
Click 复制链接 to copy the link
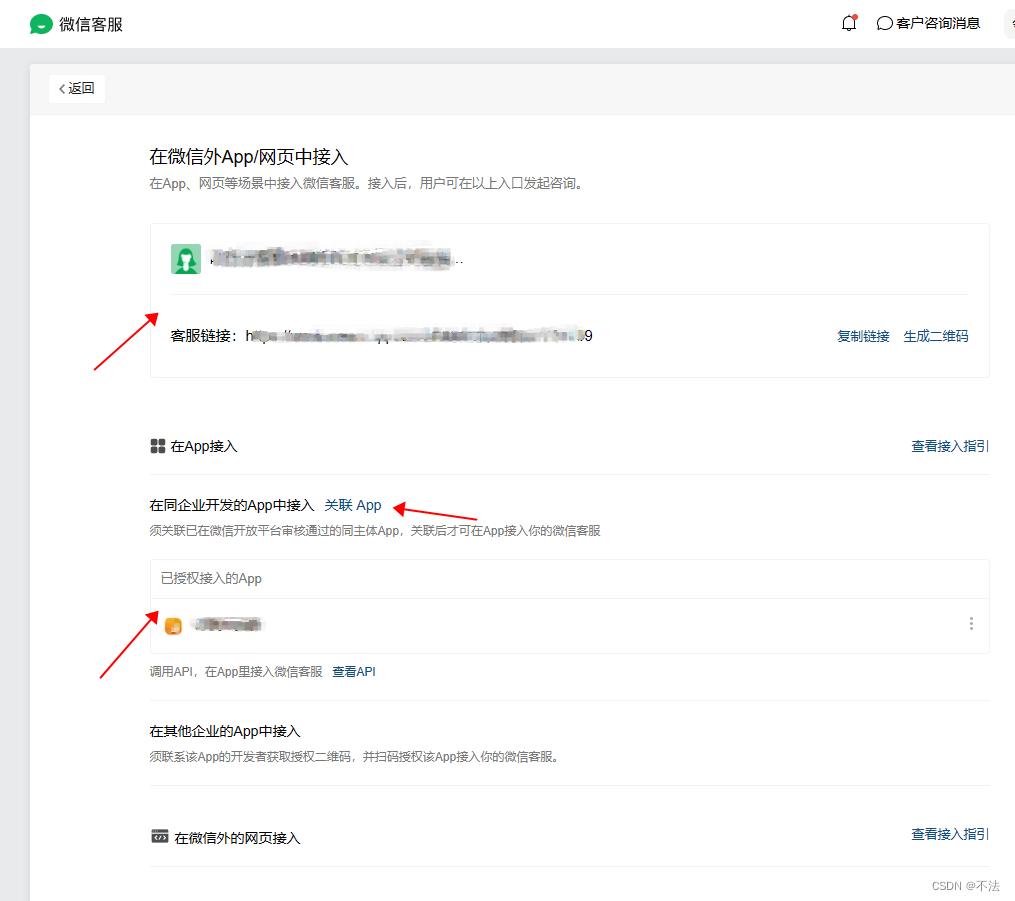point(863,337)
